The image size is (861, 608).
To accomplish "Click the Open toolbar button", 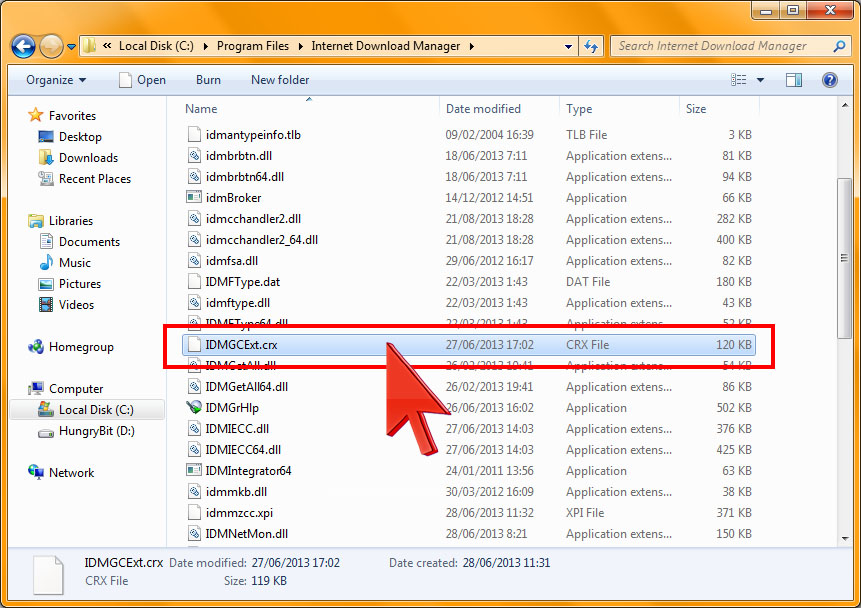I will click(142, 80).
